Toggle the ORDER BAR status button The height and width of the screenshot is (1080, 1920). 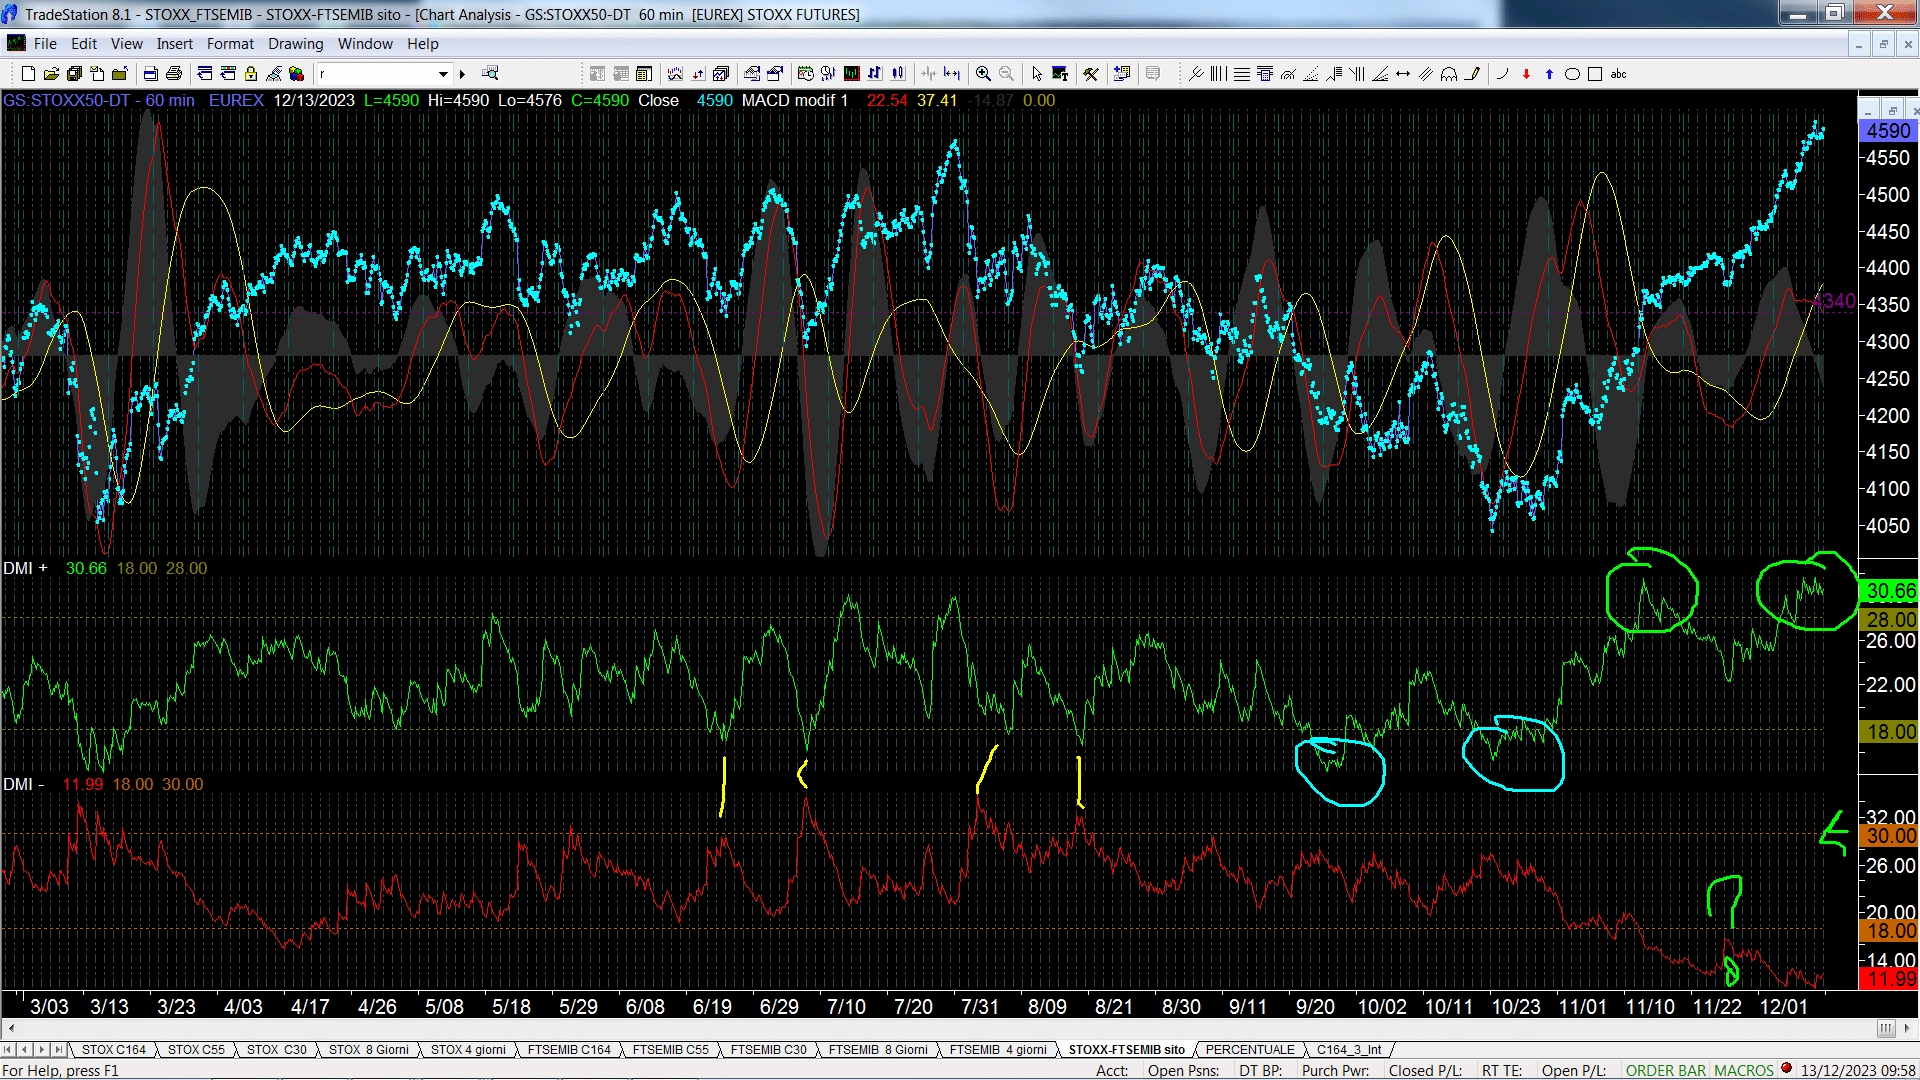[1665, 1070]
